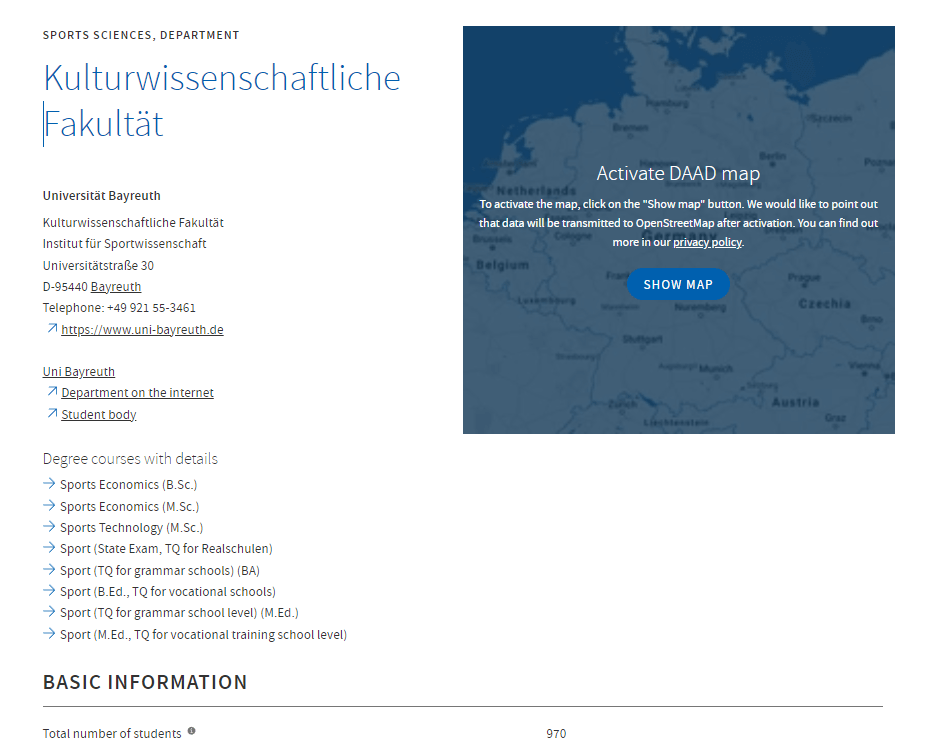This screenshot has width=943, height=739.
Task: Click the Activate DAAD map title
Action: point(678,173)
